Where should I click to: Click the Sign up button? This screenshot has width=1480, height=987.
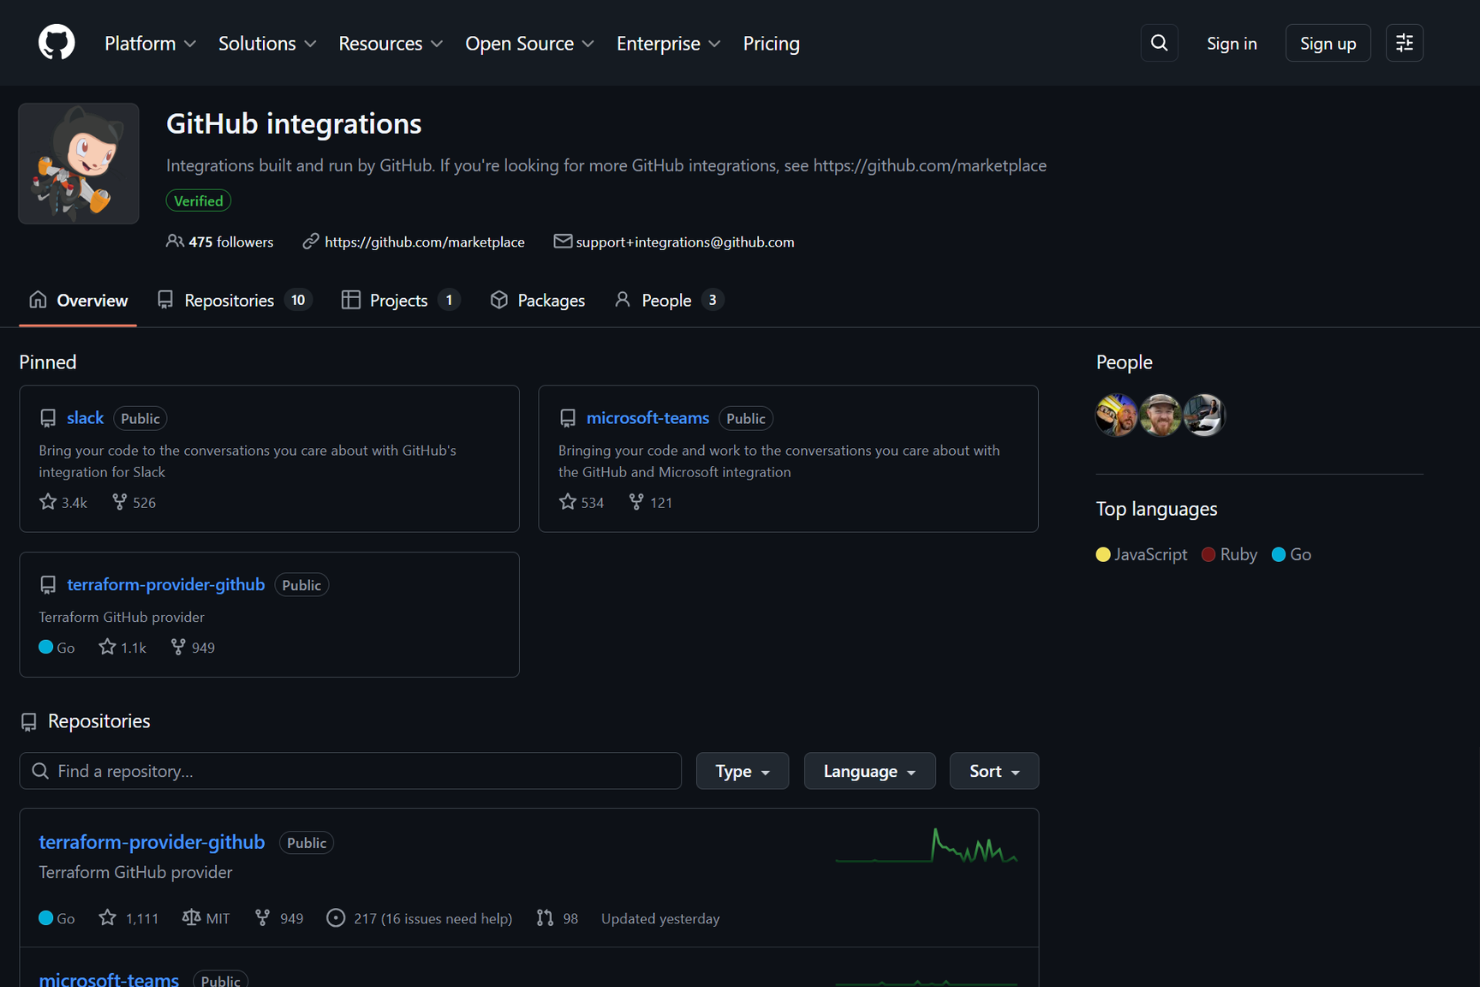coord(1327,42)
